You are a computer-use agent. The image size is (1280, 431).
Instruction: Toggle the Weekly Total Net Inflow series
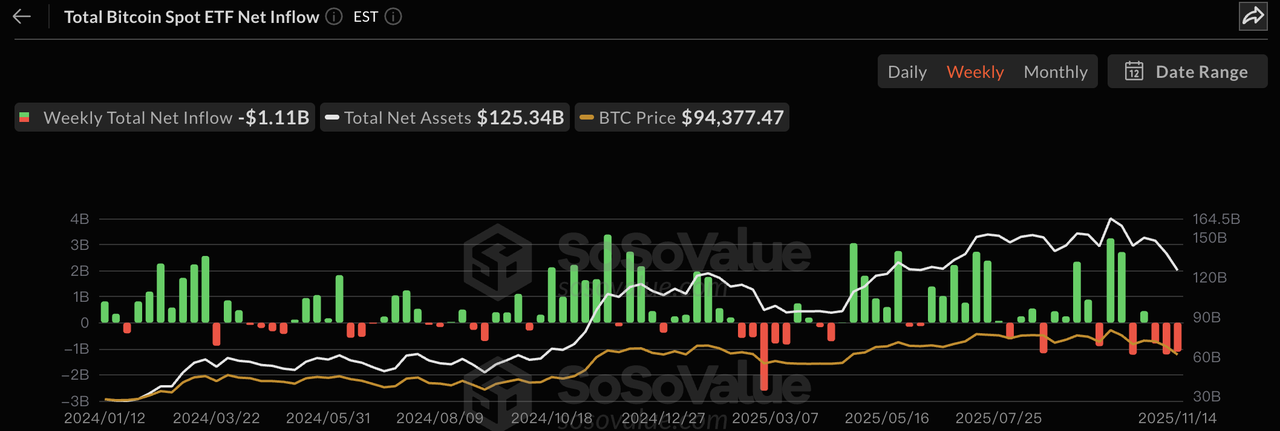pos(138,118)
